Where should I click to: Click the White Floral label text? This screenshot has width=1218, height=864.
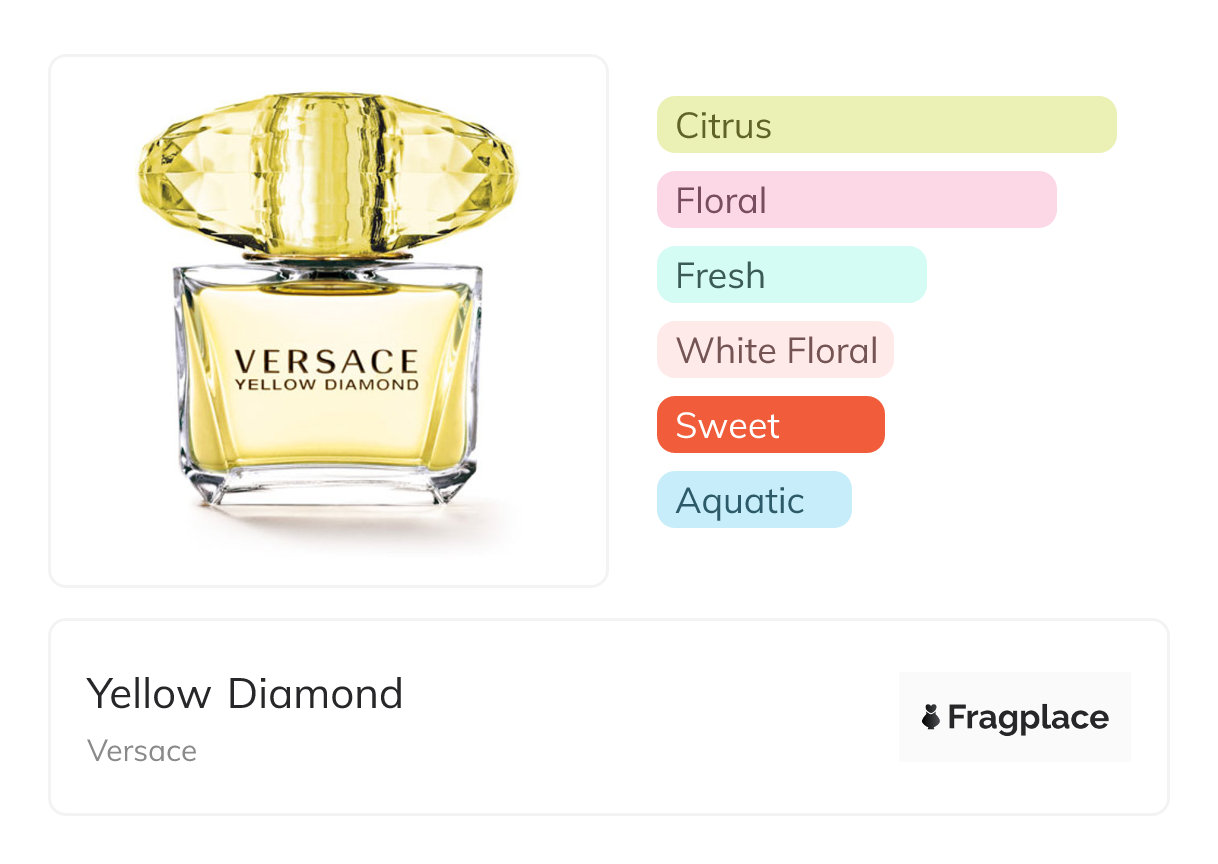[777, 351]
